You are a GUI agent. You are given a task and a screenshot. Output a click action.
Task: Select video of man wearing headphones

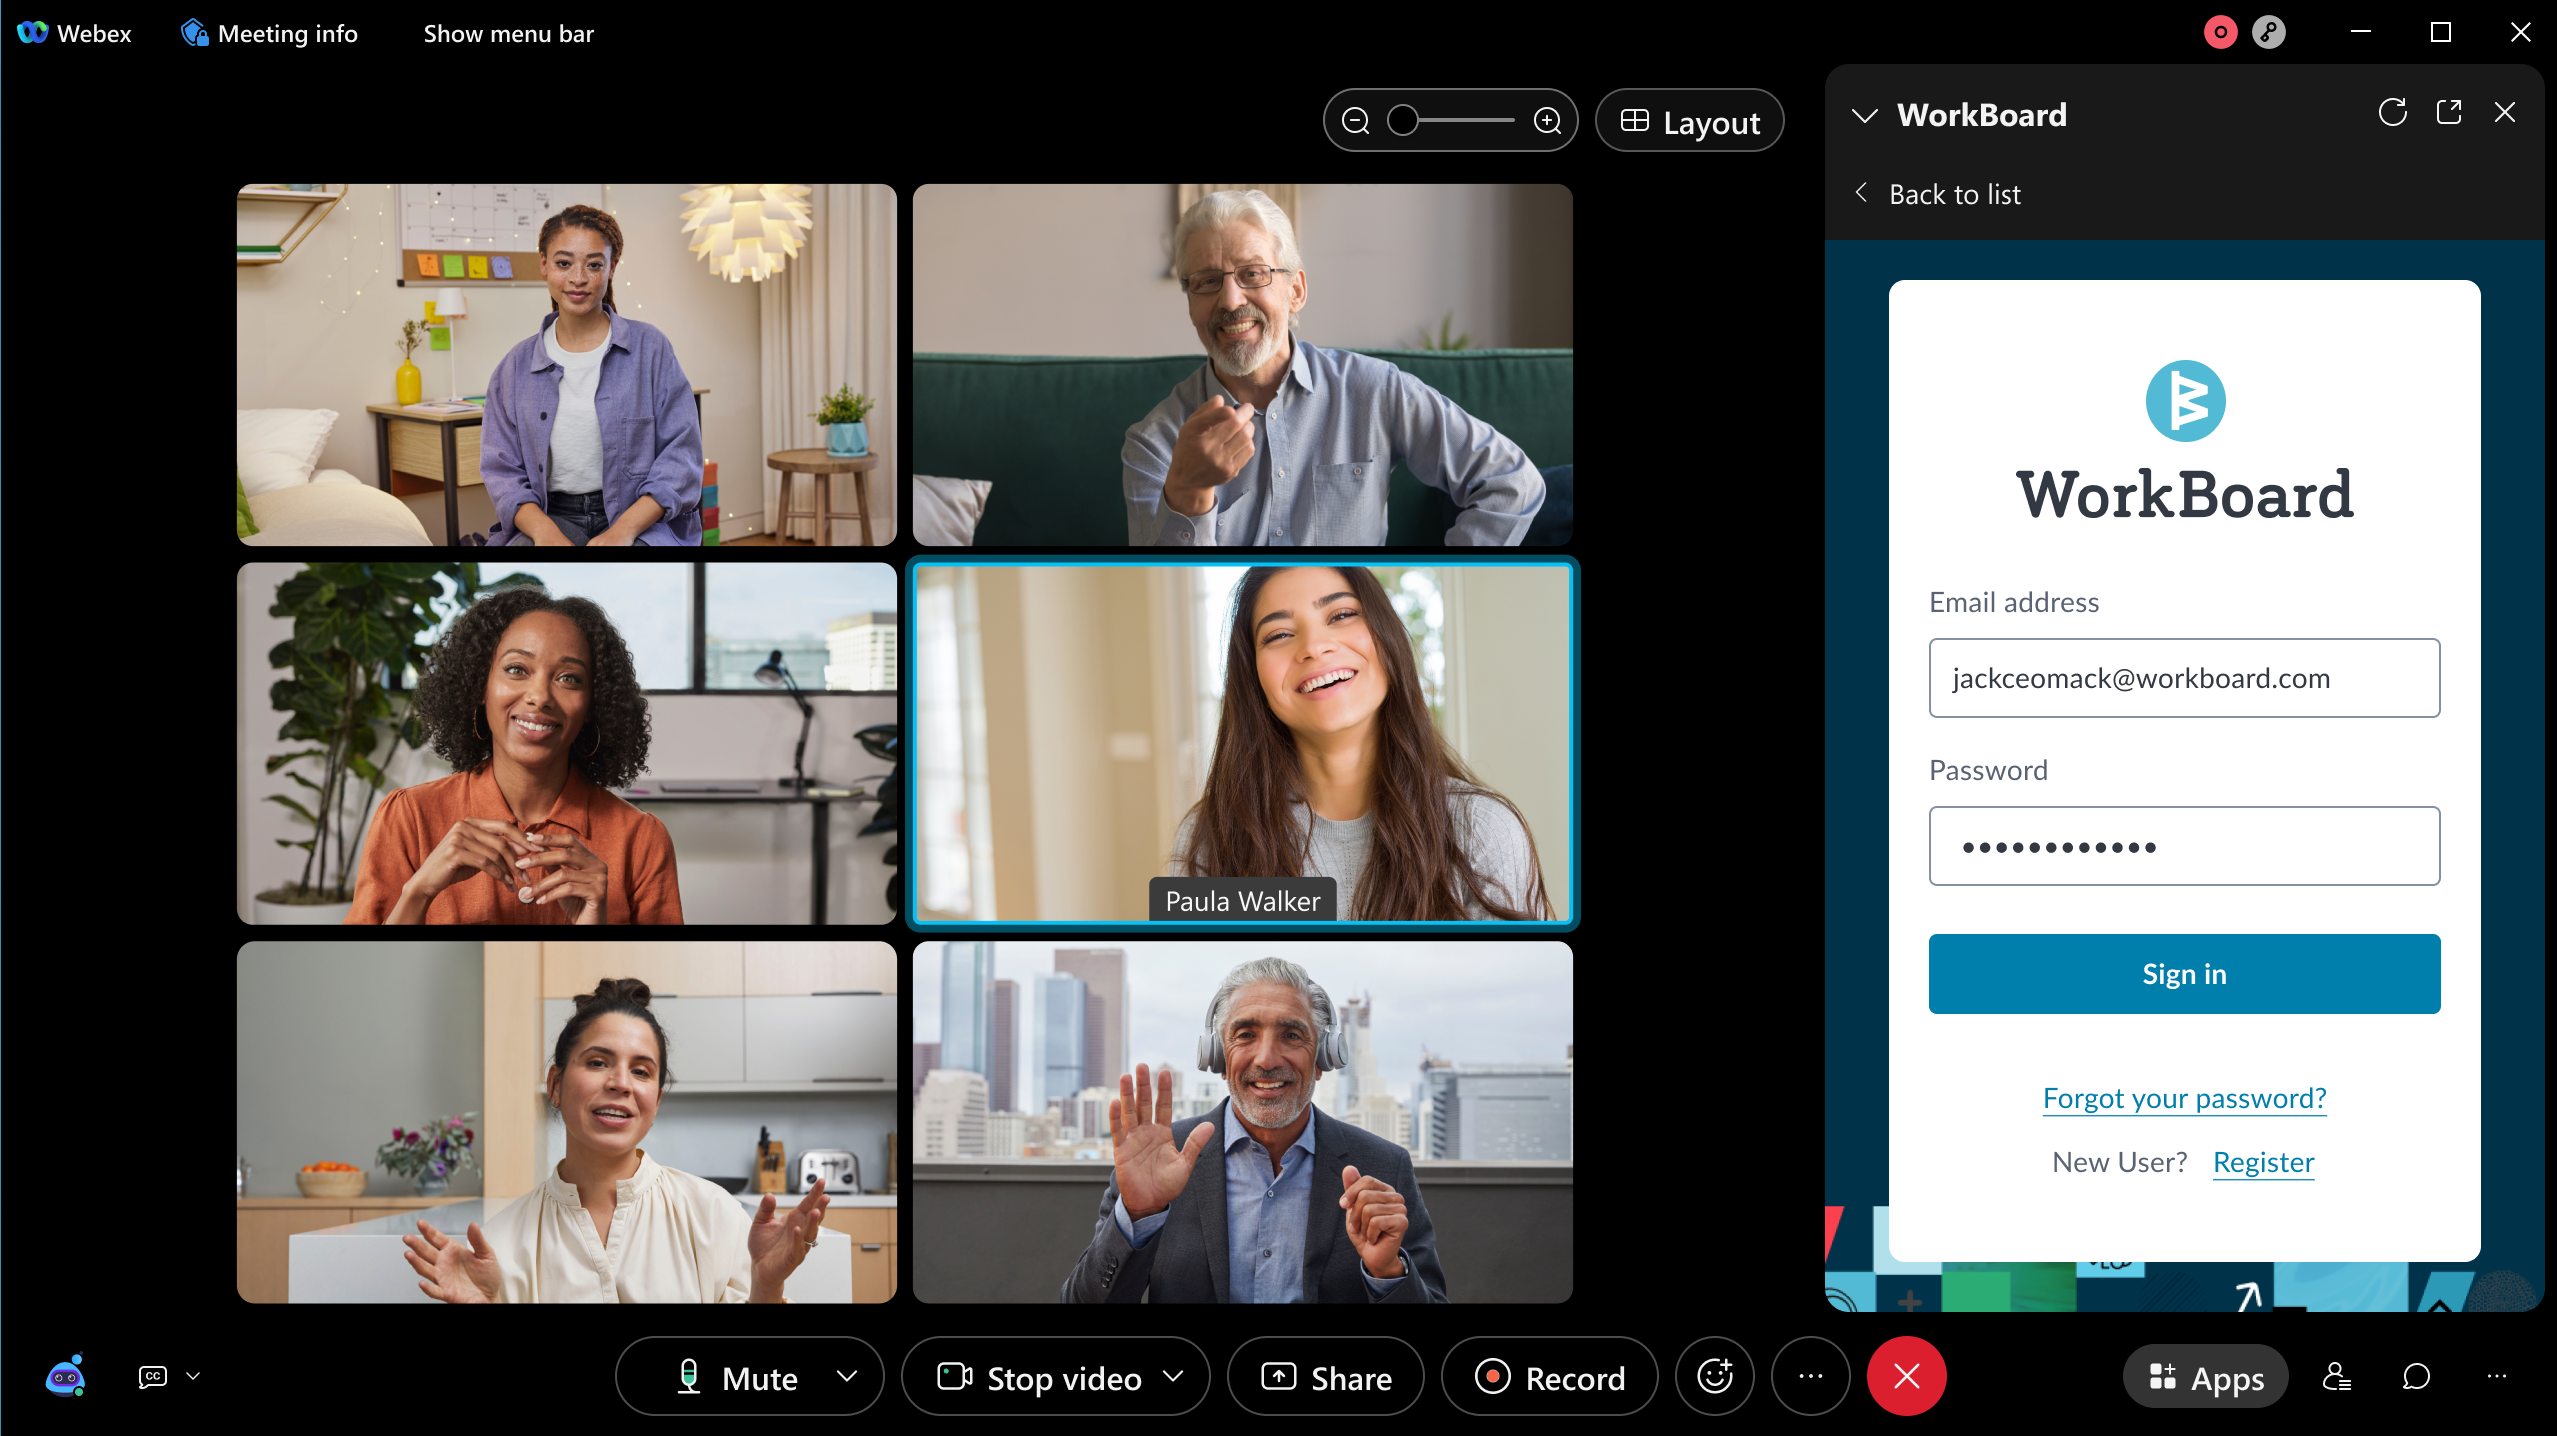[x=1242, y=1122]
